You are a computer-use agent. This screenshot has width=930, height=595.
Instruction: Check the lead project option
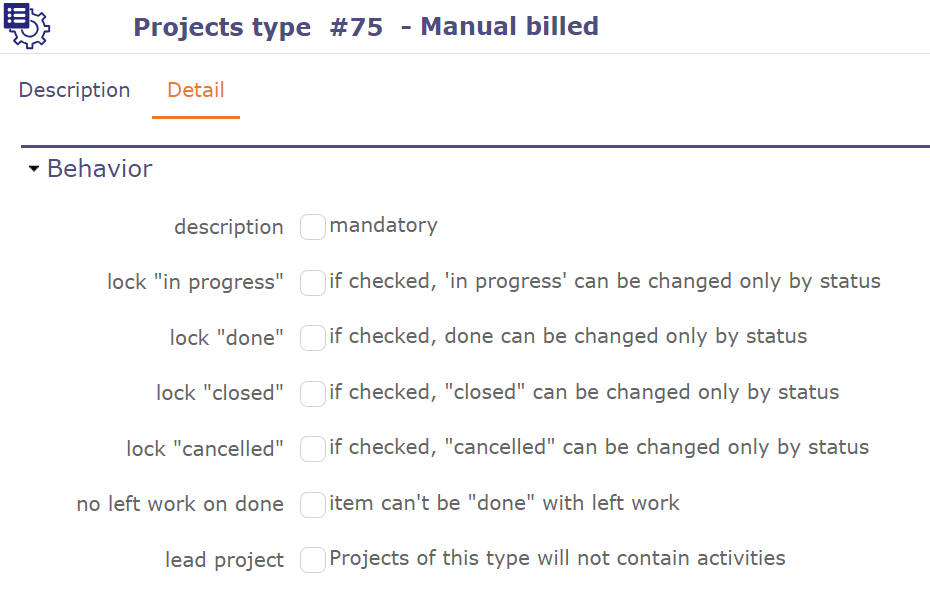(312, 560)
